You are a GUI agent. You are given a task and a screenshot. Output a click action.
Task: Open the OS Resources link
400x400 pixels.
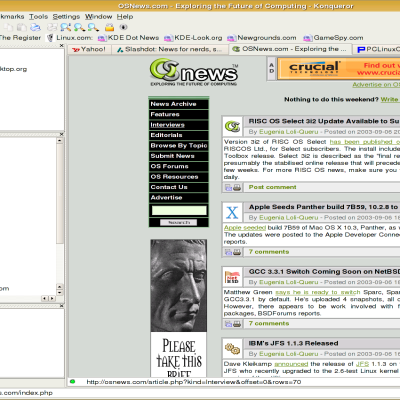coord(178,177)
